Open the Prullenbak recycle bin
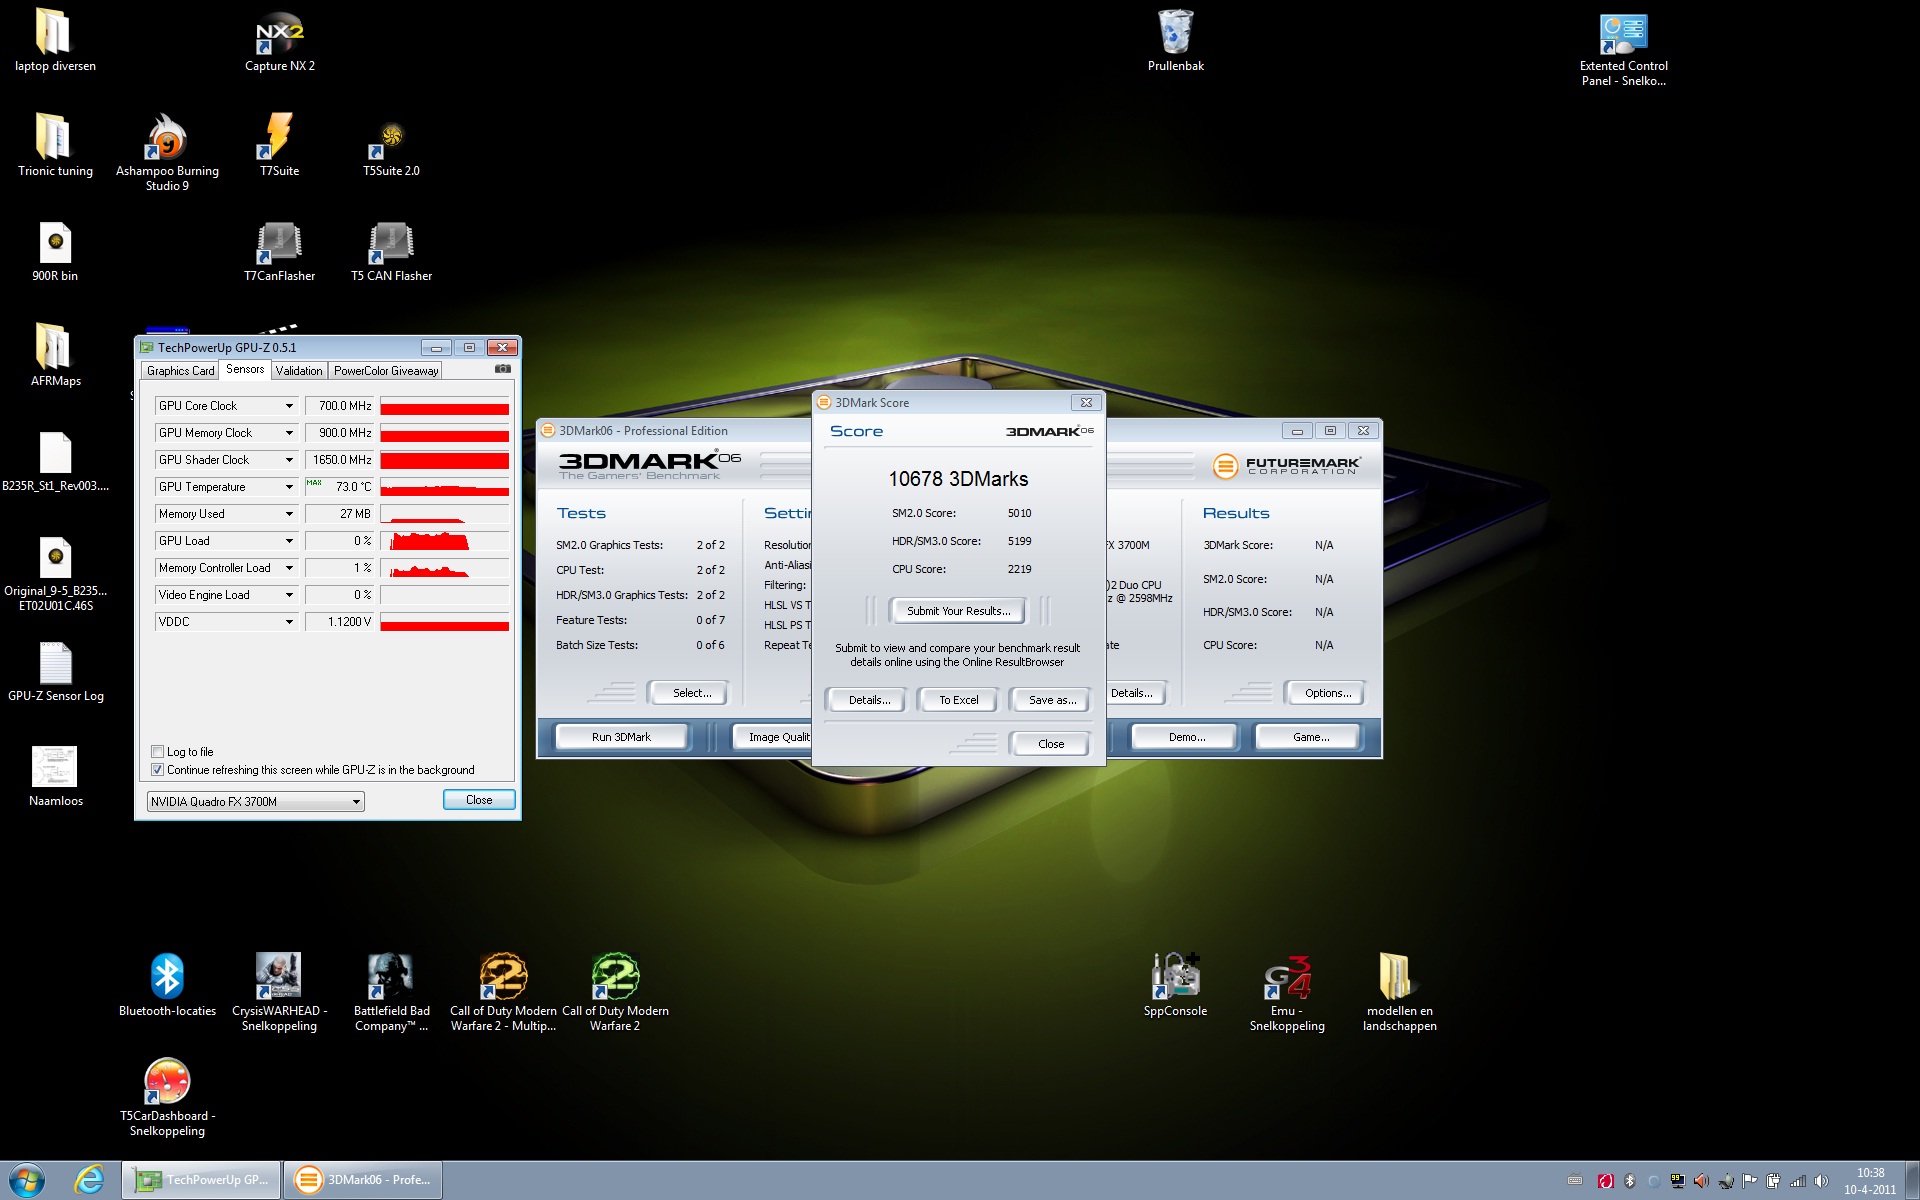The image size is (1920, 1200). [1175, 40]
